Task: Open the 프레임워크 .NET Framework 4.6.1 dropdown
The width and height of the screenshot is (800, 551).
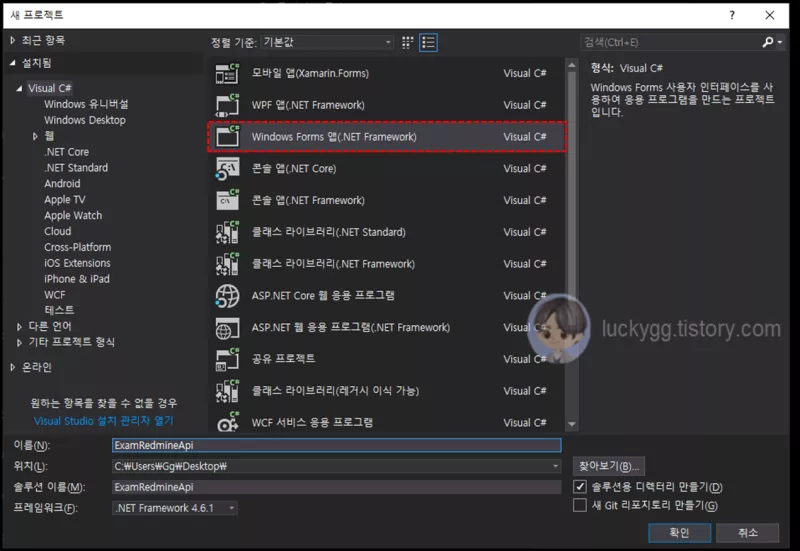Action: coord(174,508)
